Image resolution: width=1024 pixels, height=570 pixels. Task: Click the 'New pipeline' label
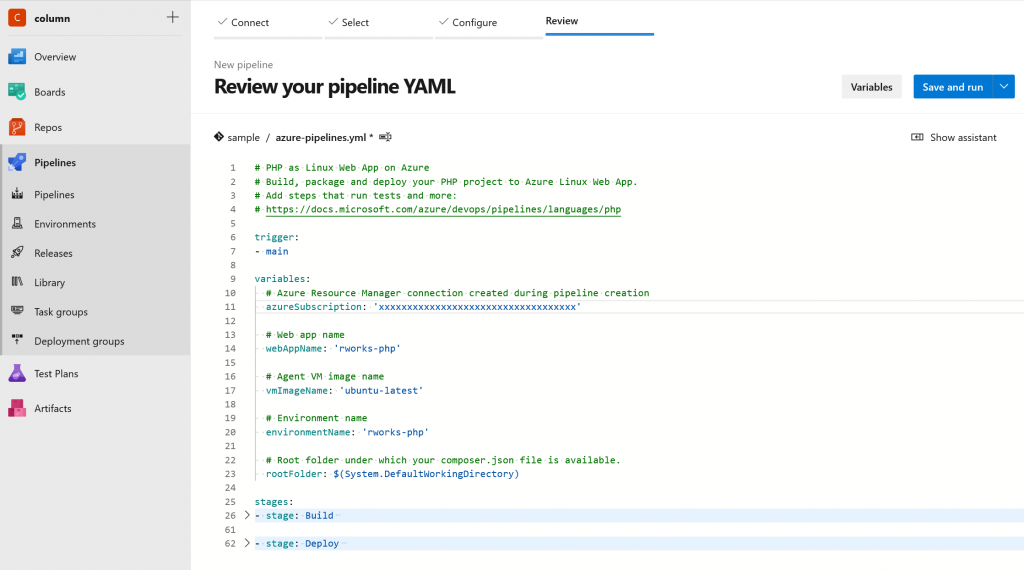(244, 65)
